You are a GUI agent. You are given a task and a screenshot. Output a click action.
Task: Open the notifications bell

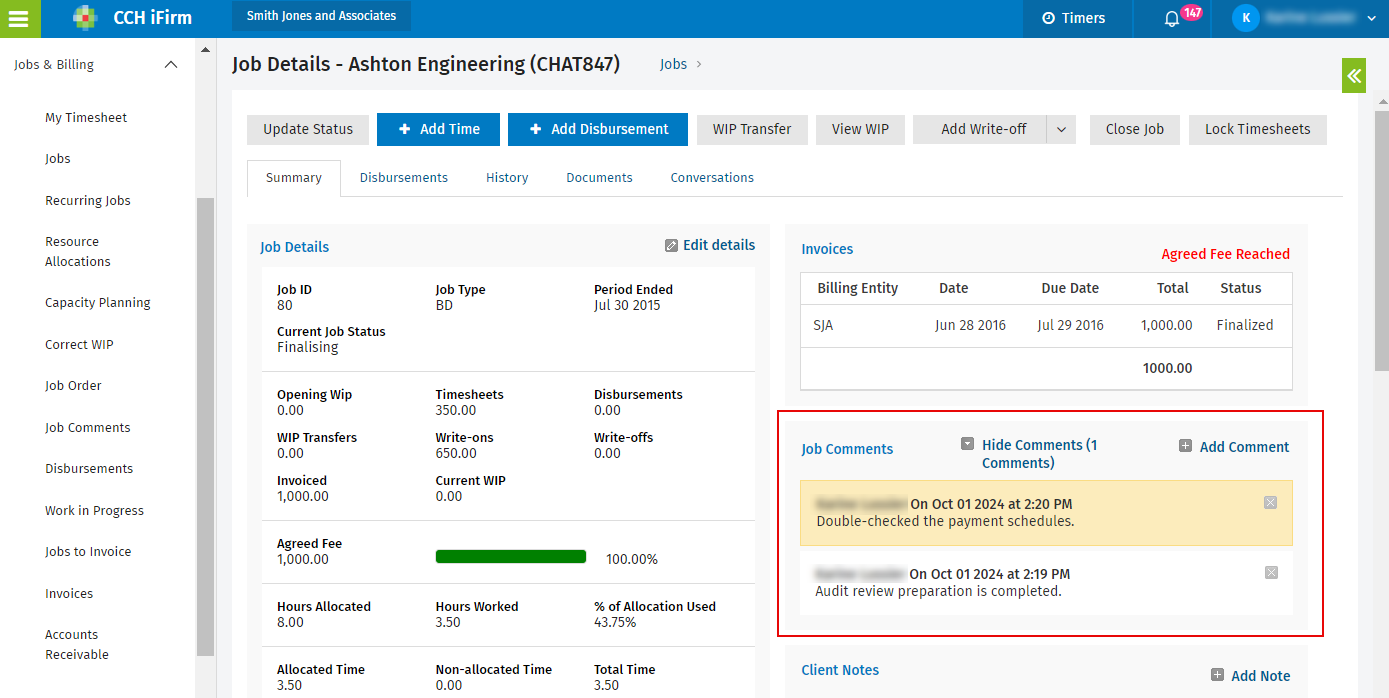(1172, 19)
